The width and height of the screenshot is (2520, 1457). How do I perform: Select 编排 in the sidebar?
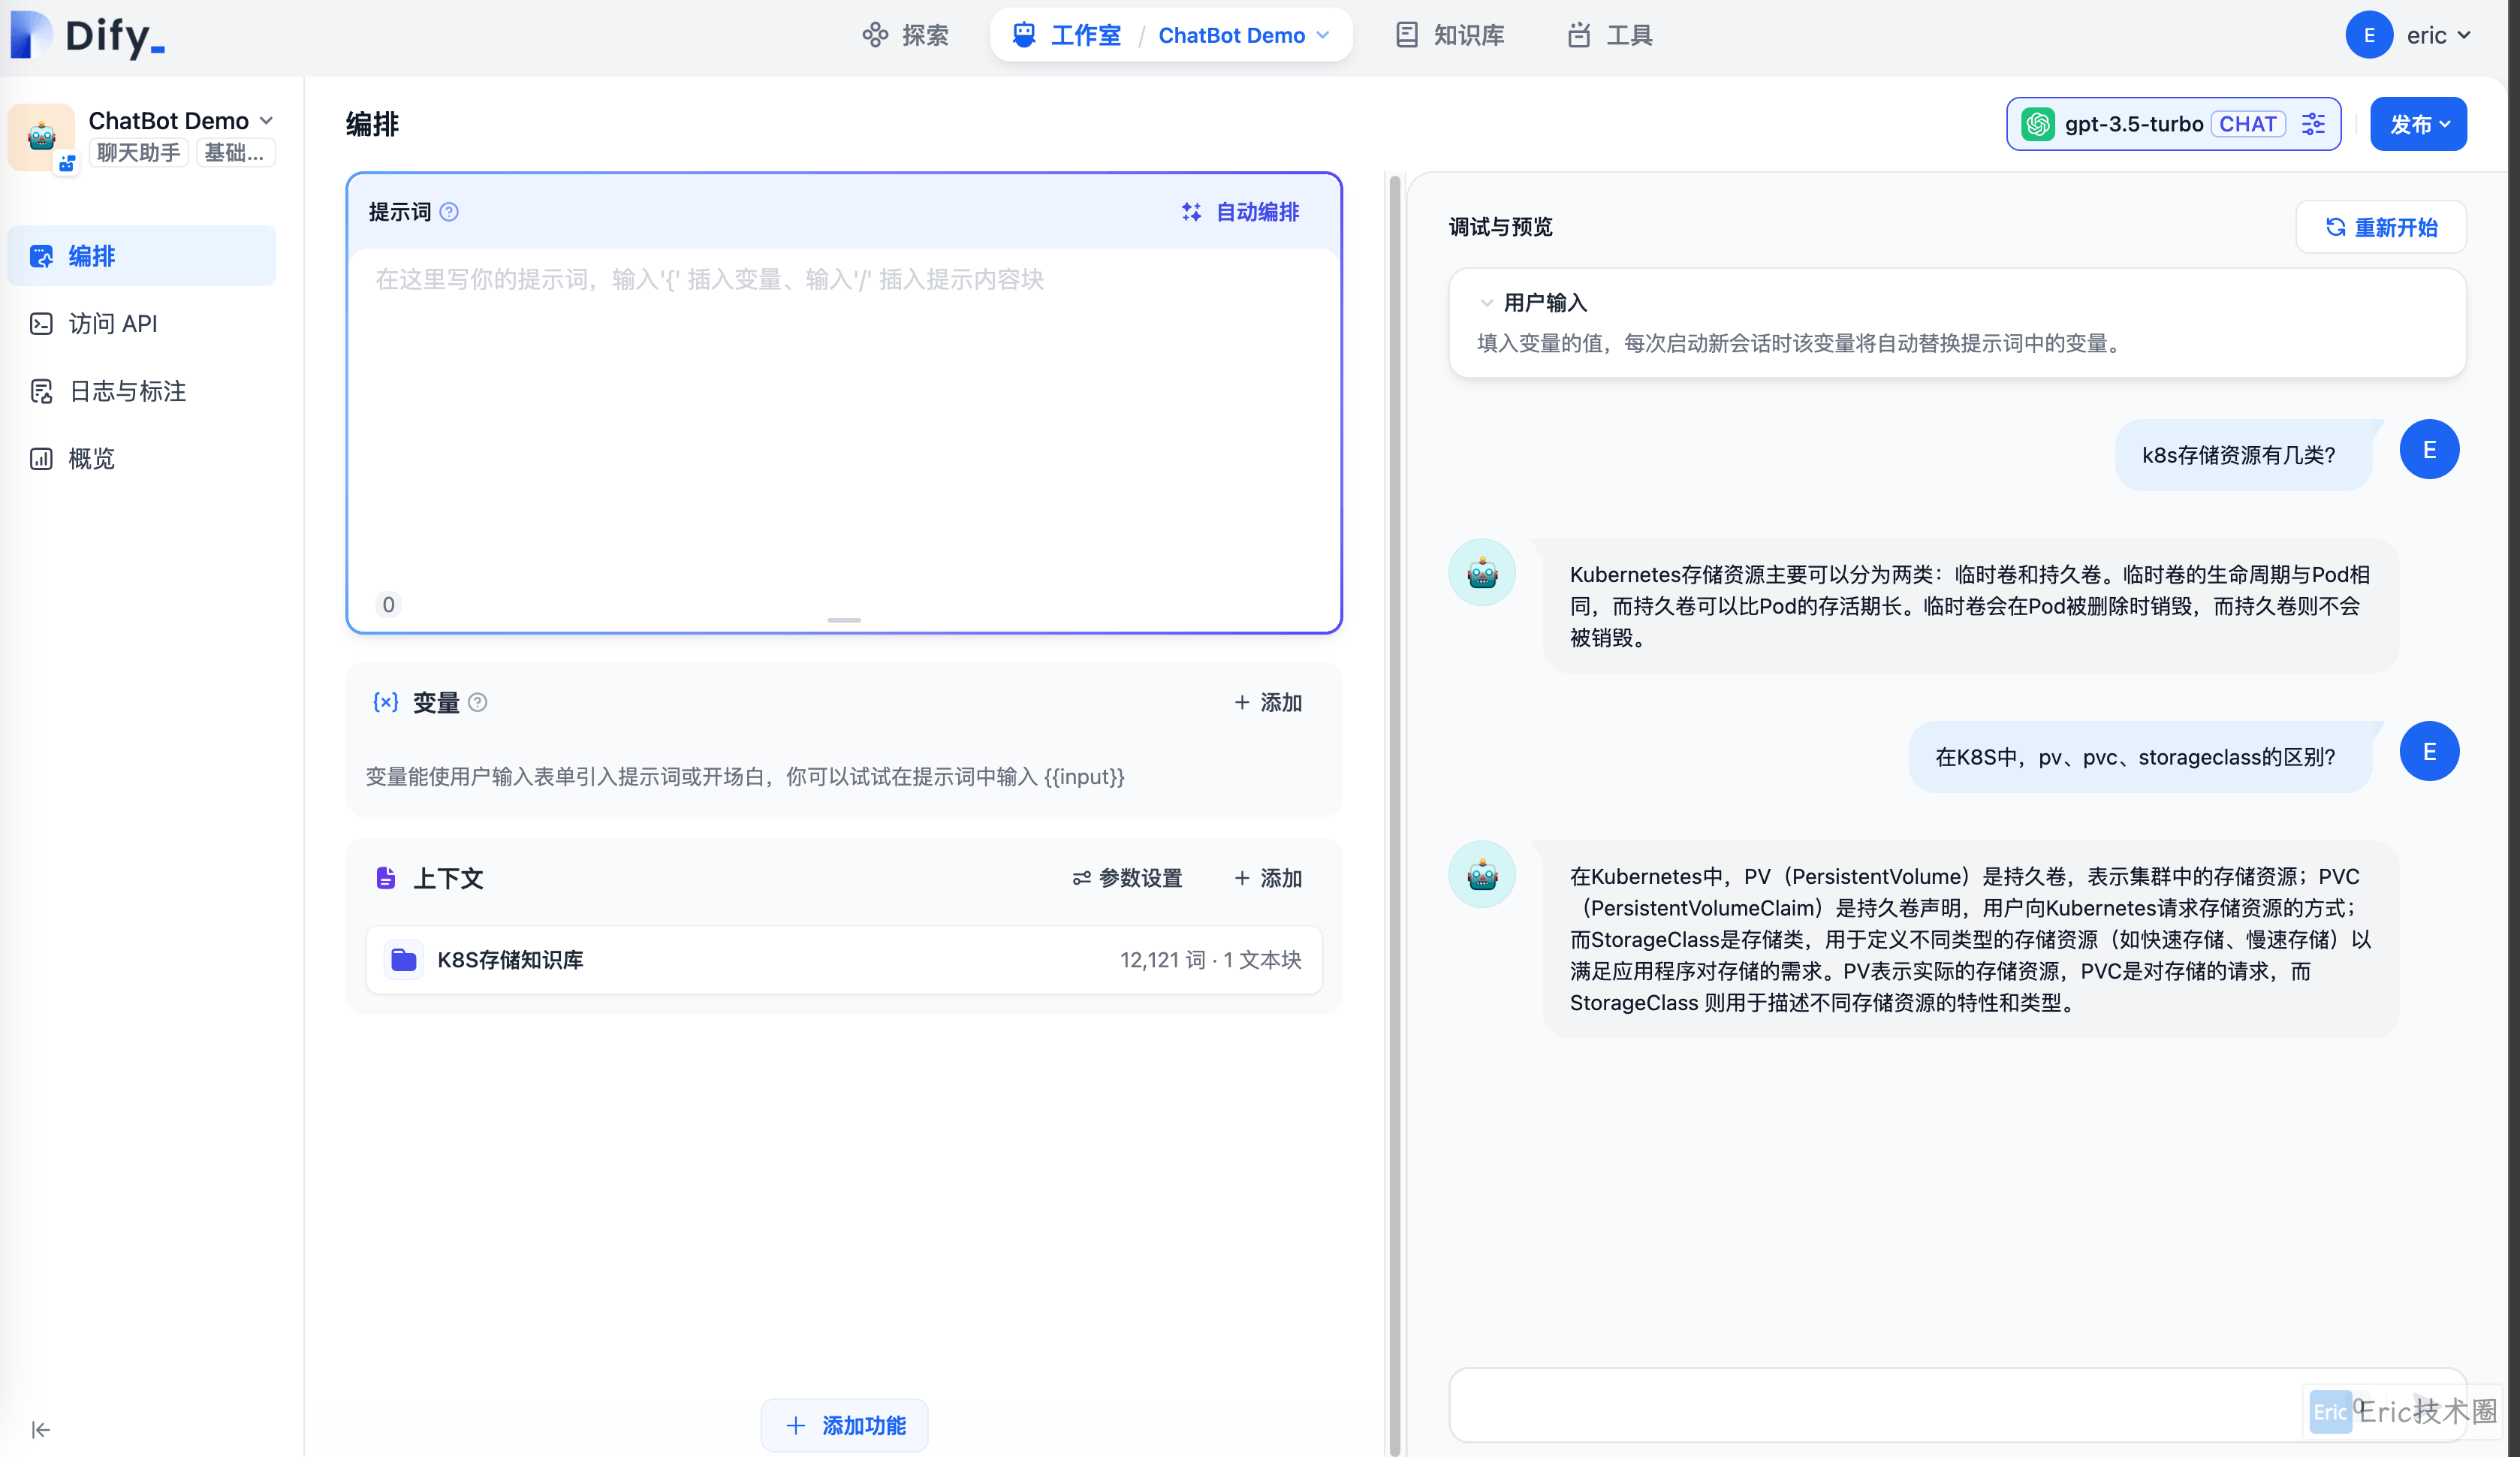tap(142, 256)
